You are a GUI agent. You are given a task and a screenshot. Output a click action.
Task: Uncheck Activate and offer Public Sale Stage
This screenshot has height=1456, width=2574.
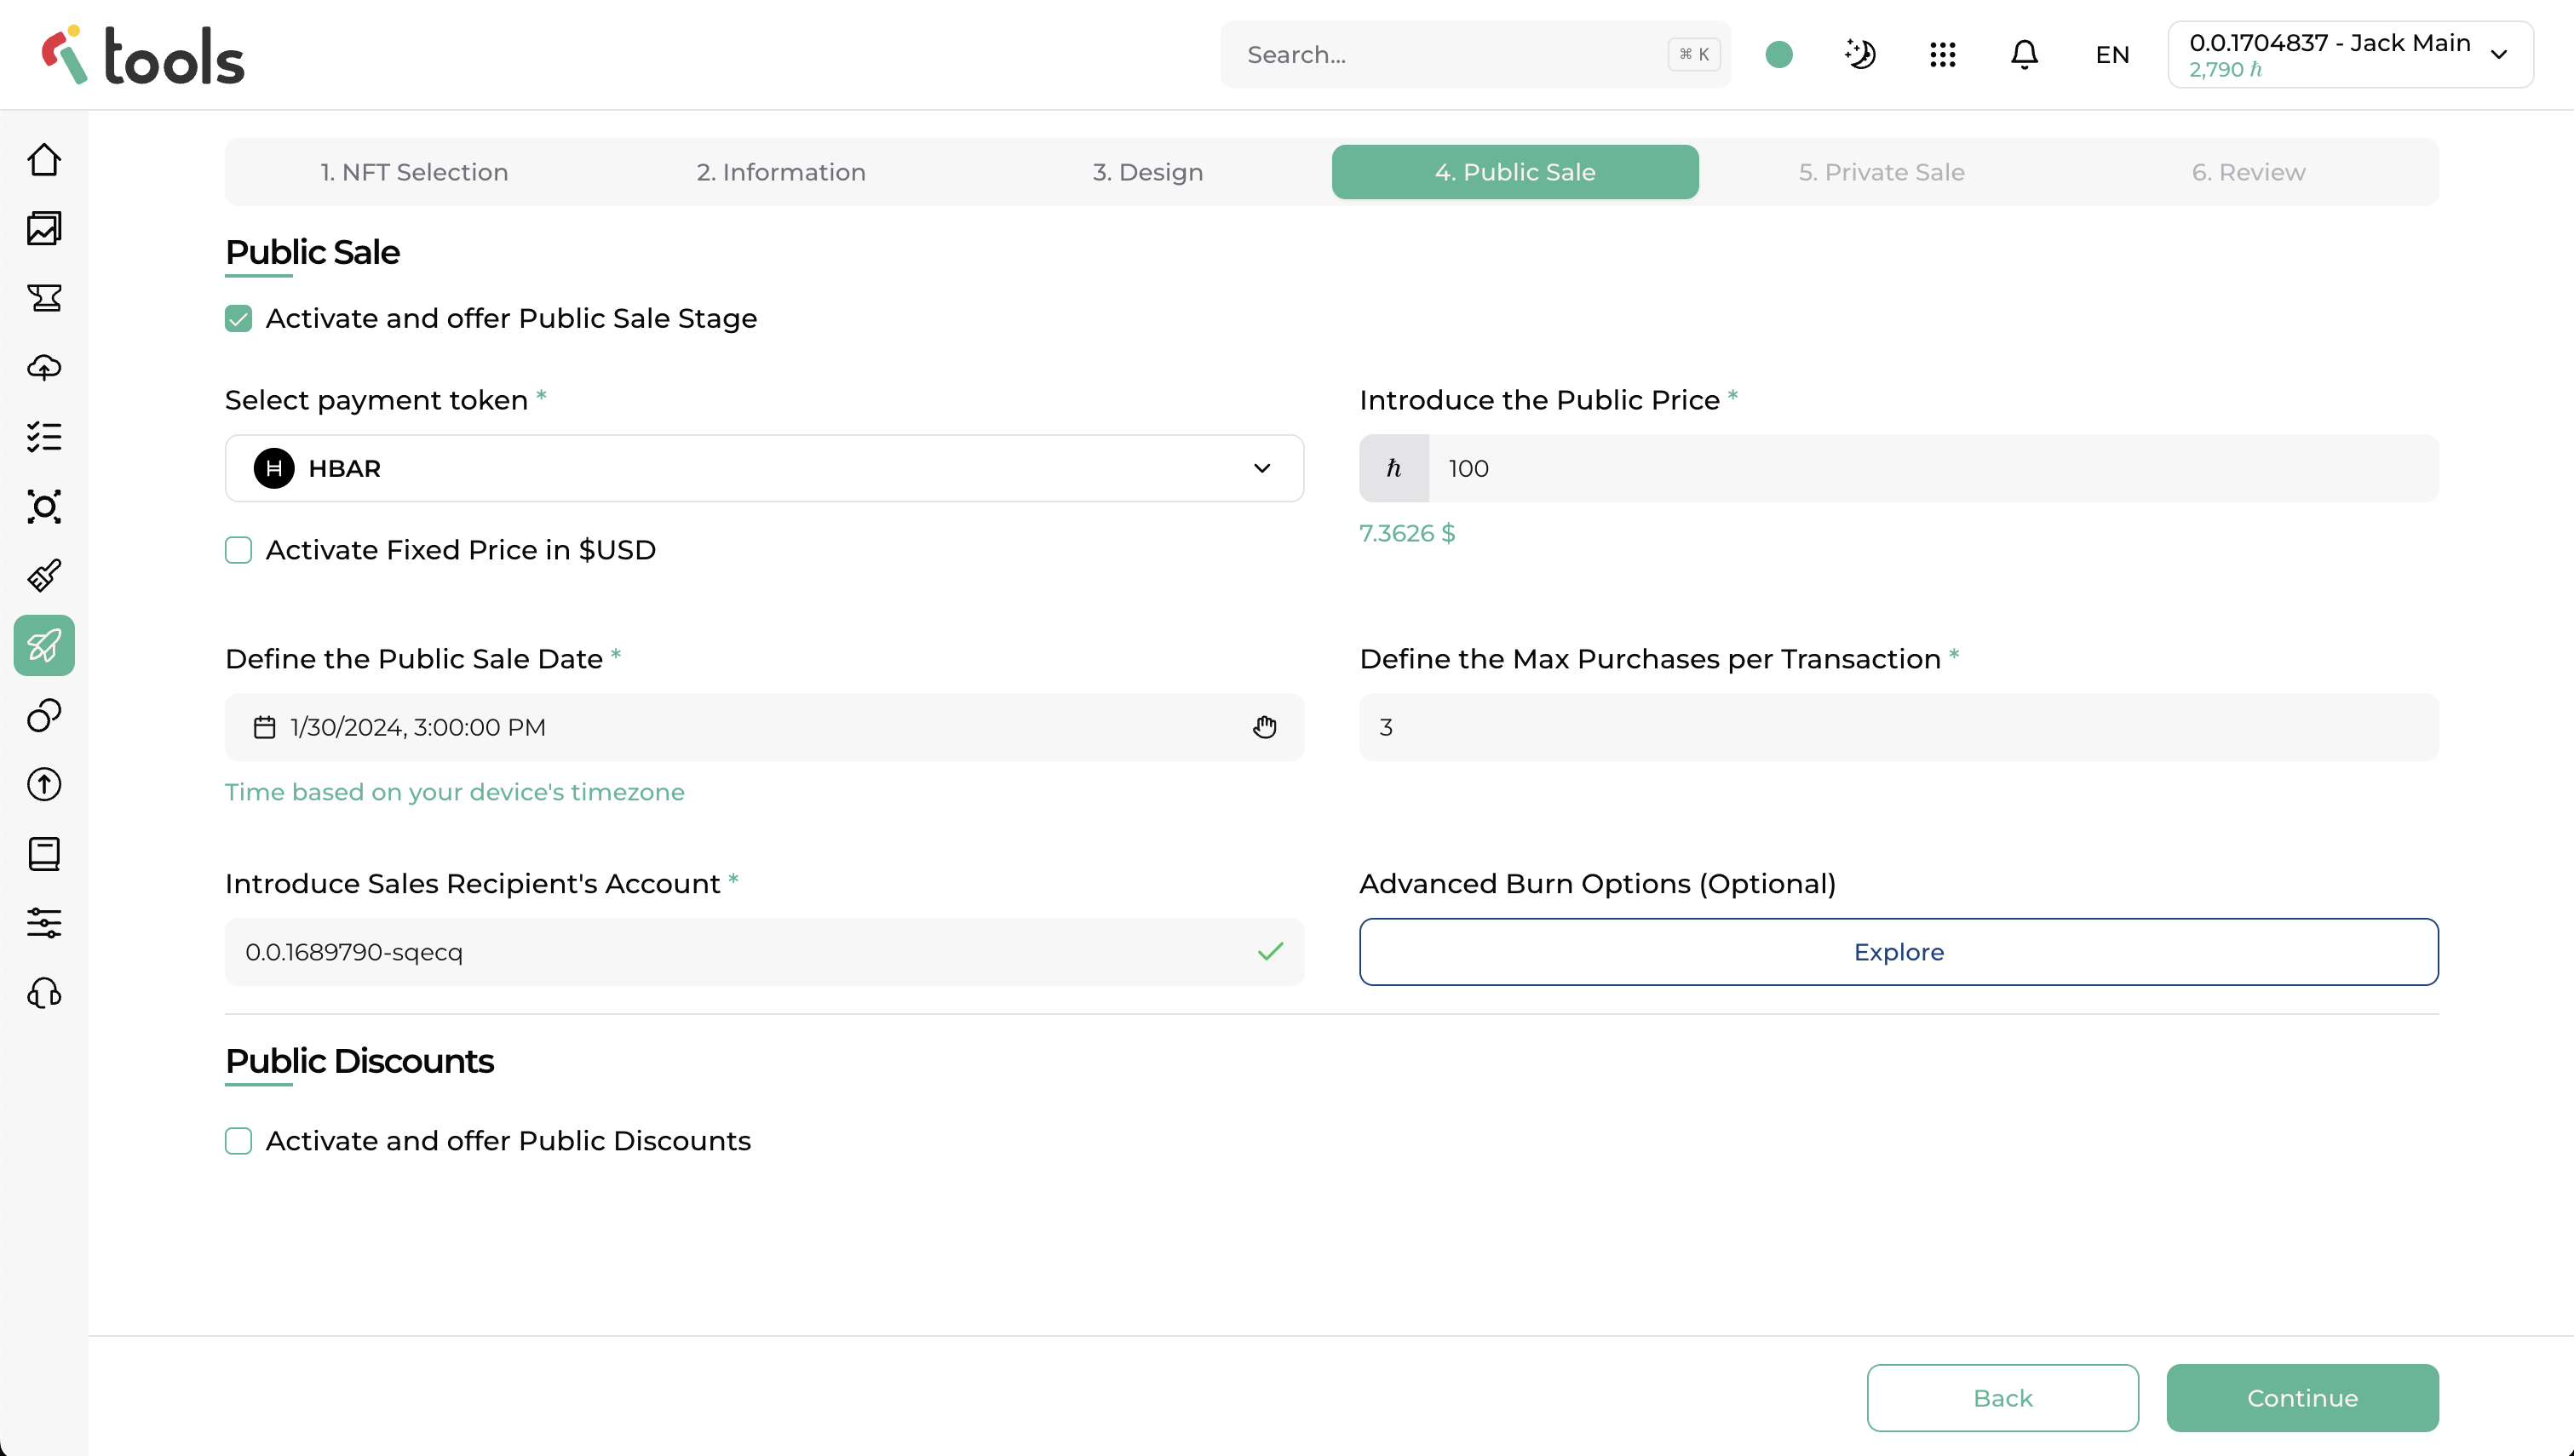pos(238,318)
